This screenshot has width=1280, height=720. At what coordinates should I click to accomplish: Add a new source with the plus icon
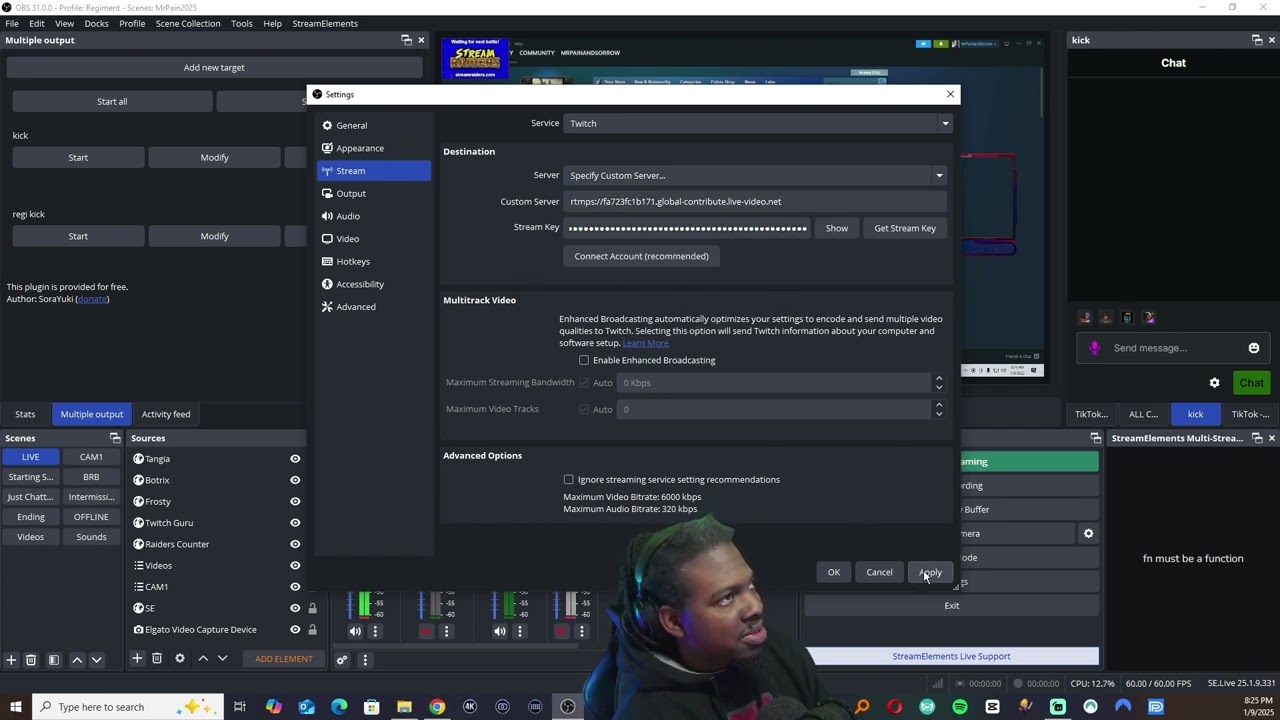click(x=137, y=658)
